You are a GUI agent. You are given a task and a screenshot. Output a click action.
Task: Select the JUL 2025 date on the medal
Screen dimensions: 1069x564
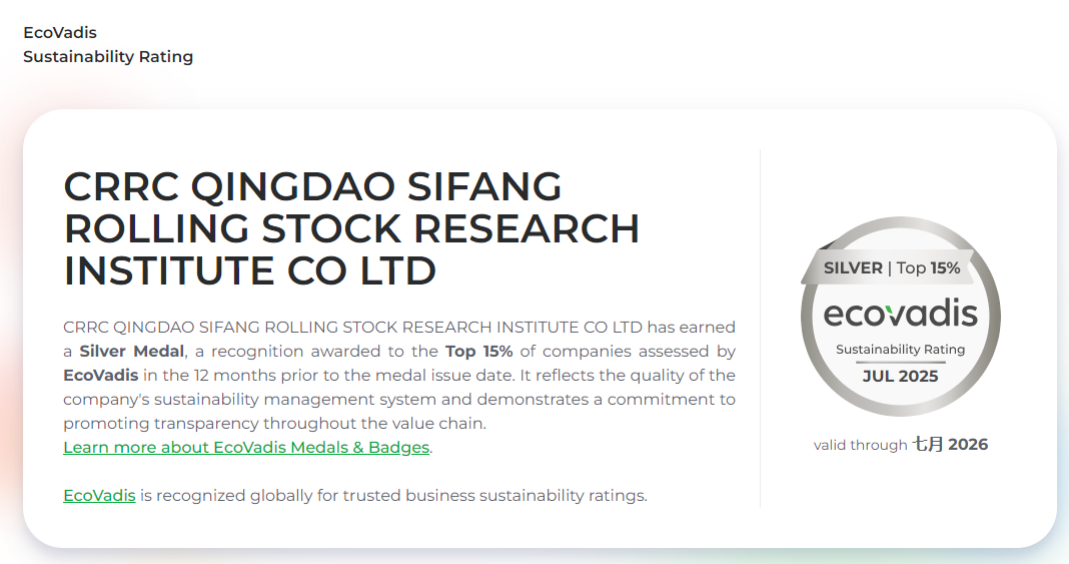900,376
